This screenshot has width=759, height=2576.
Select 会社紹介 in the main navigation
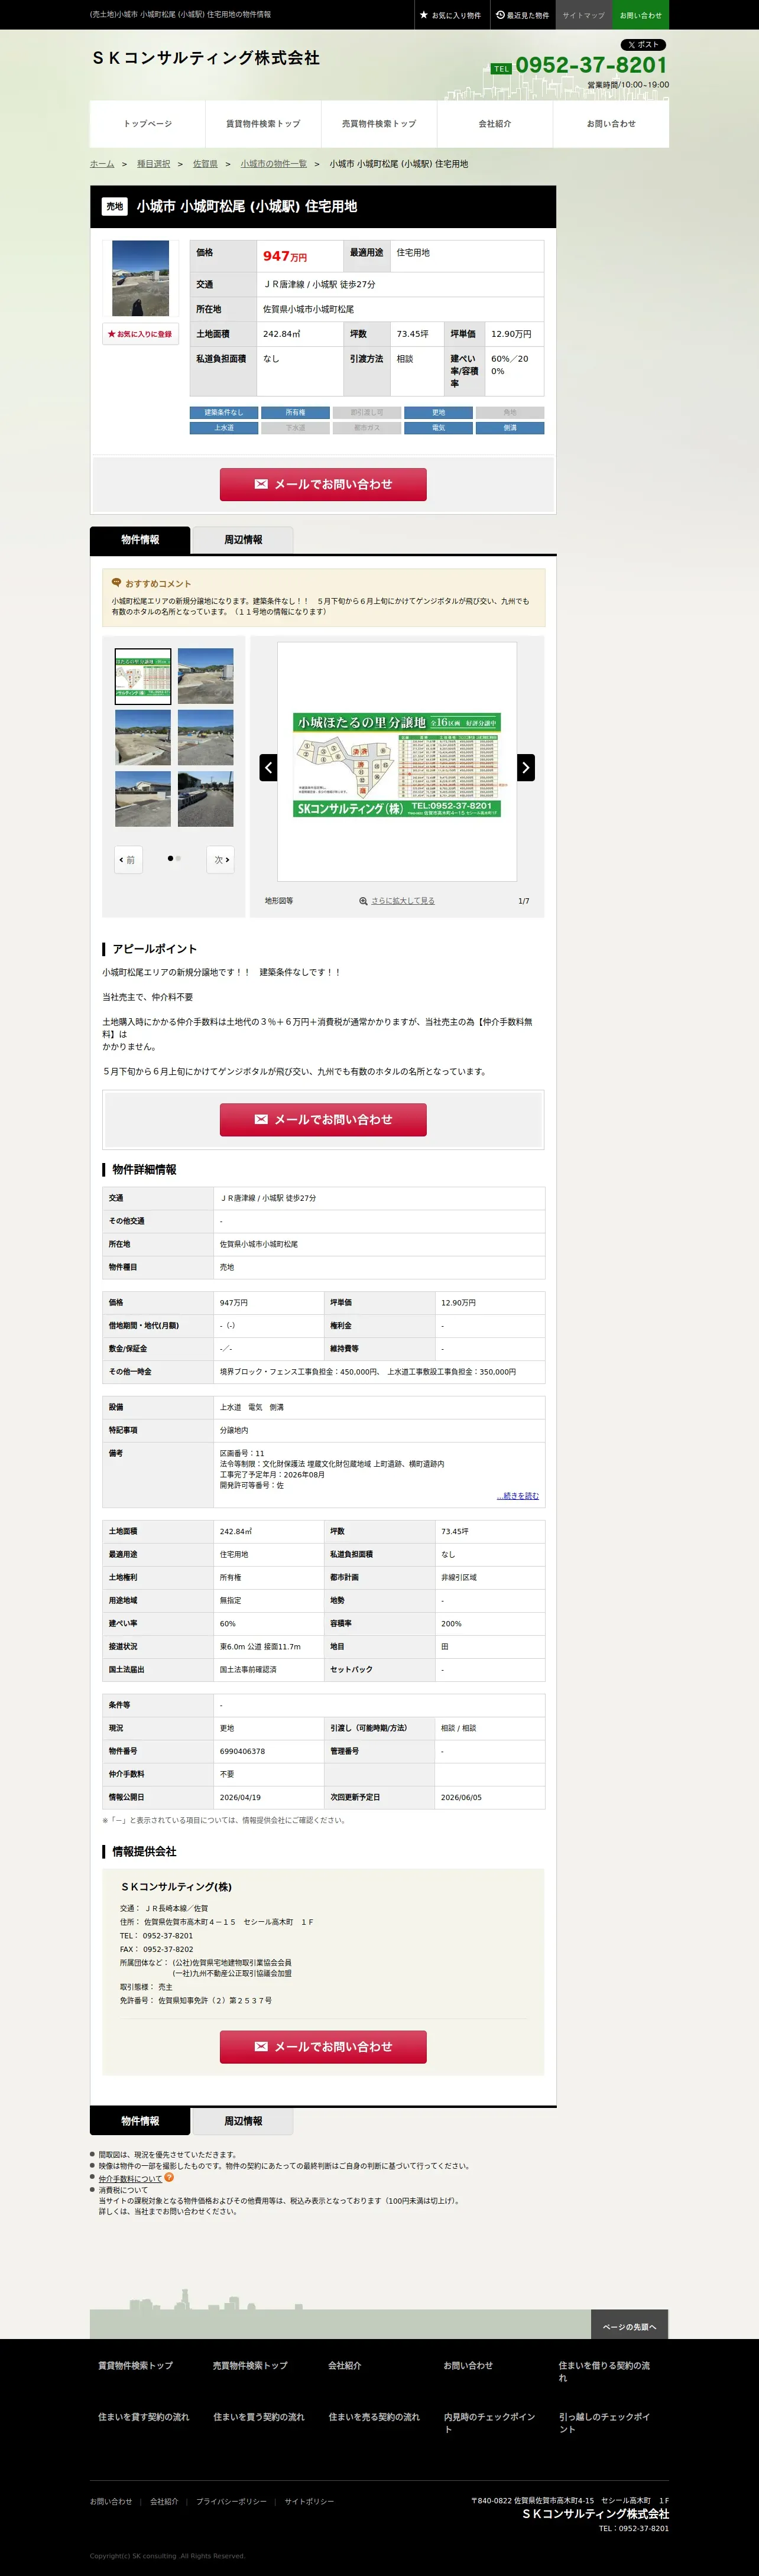(495, 124)
